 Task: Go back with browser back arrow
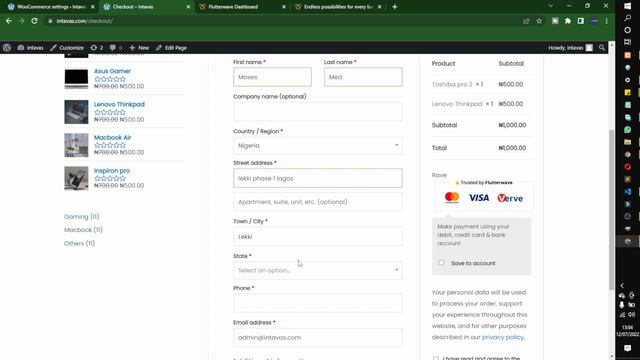coord(9,21)
